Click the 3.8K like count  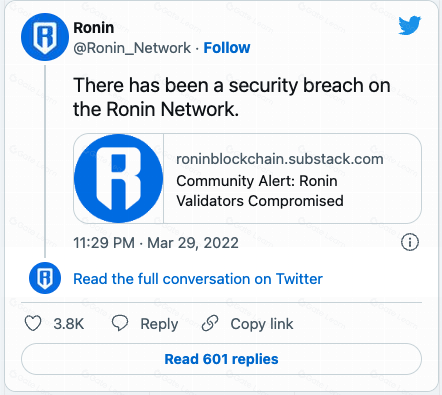click(x=69, y=324)
